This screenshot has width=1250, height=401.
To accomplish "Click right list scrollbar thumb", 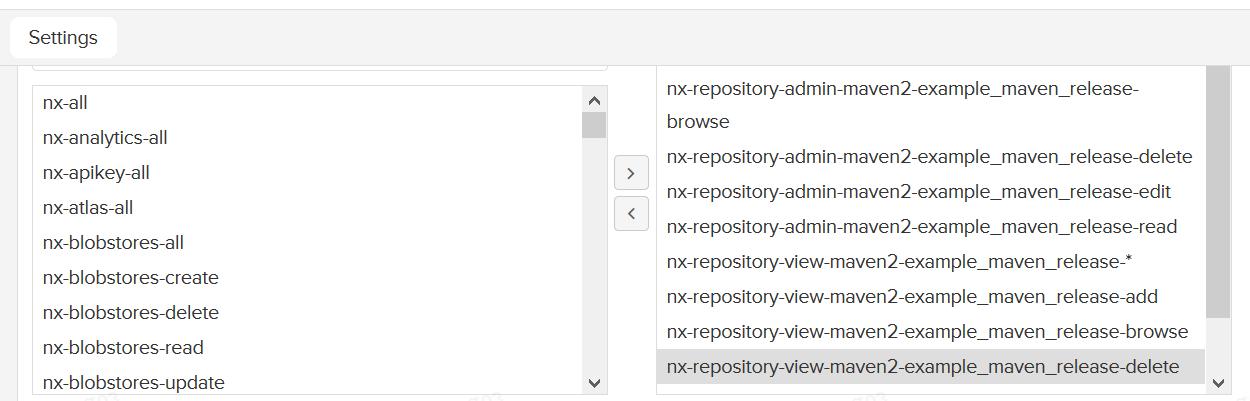I will click(1218, 192).
